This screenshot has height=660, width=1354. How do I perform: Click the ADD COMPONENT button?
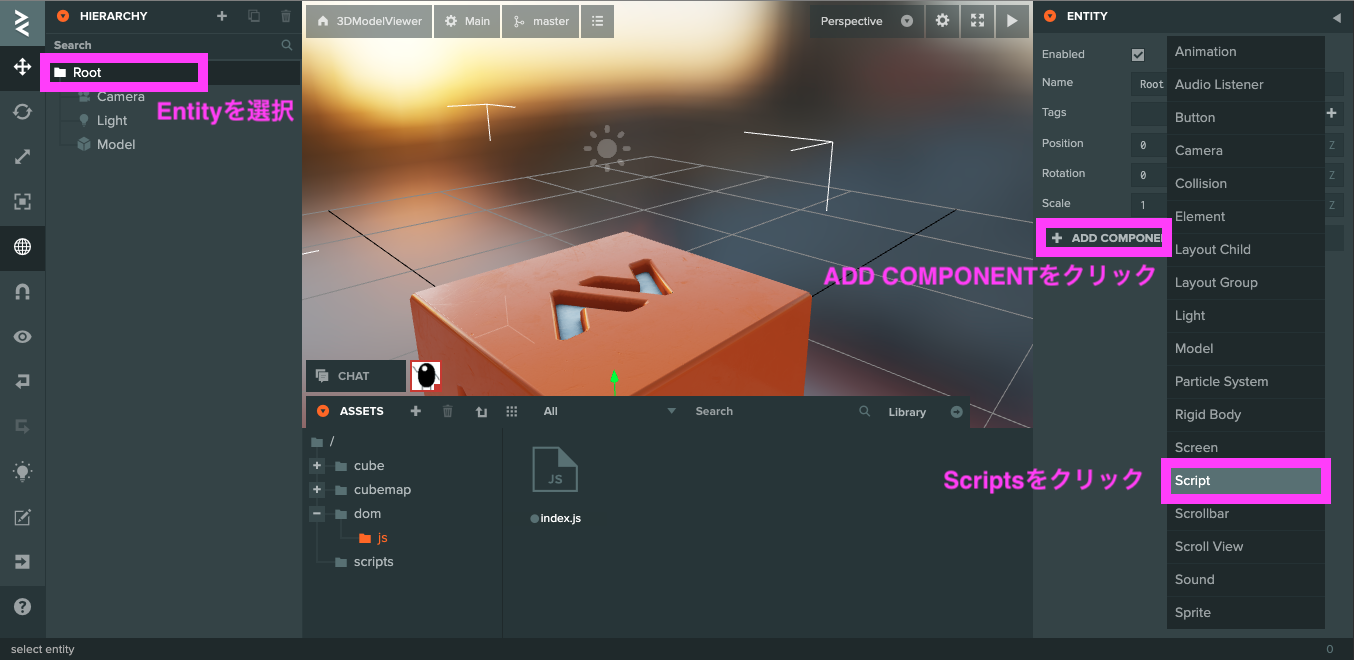(1105, 238)
